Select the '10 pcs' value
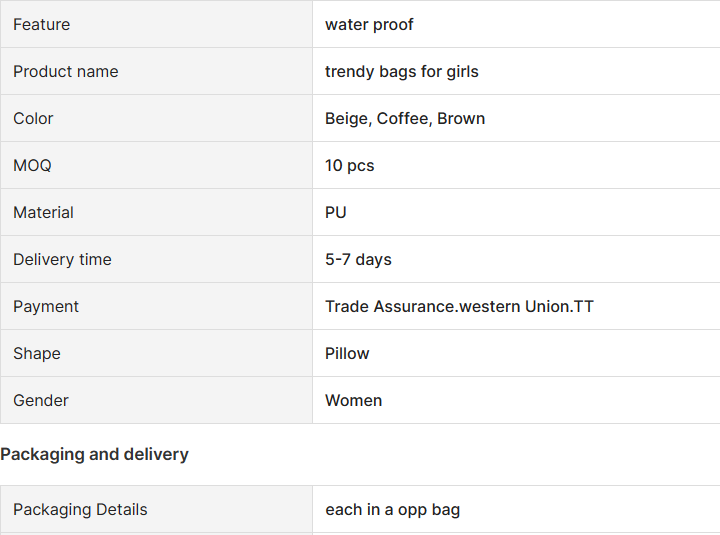This screenshot has height=535, width=720. point(349,165)
